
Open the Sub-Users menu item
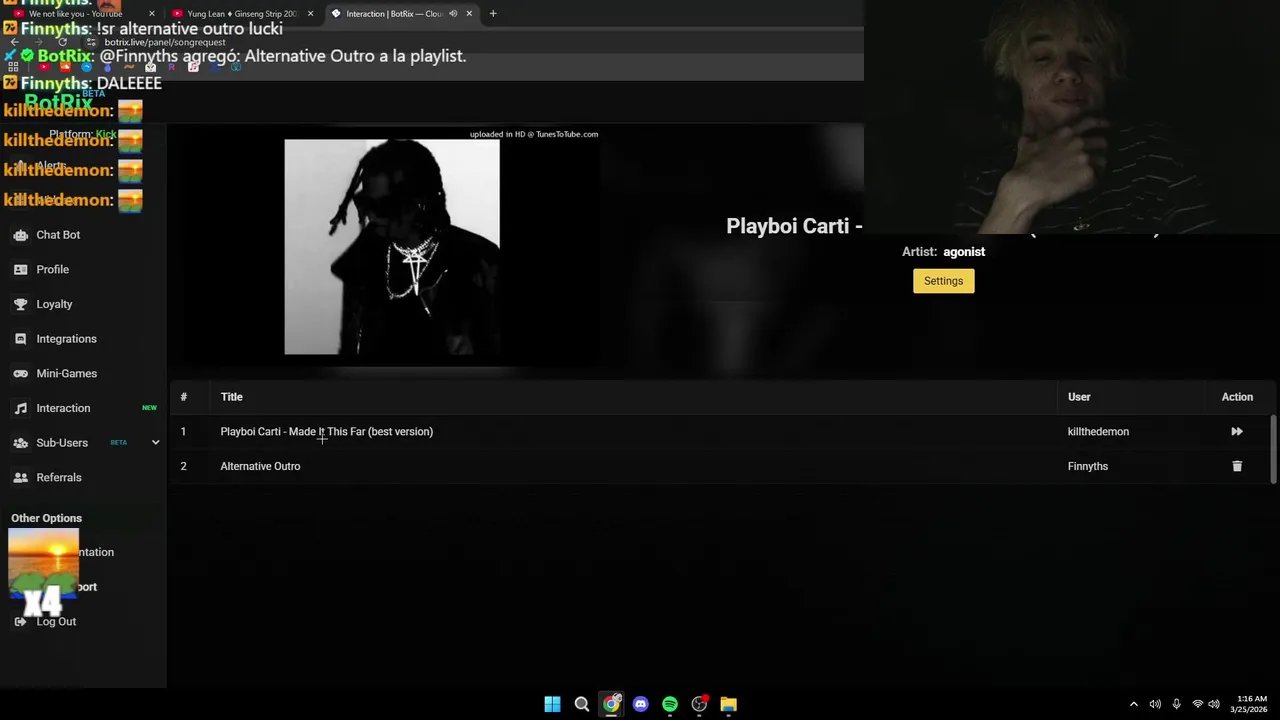coord(62,443)
